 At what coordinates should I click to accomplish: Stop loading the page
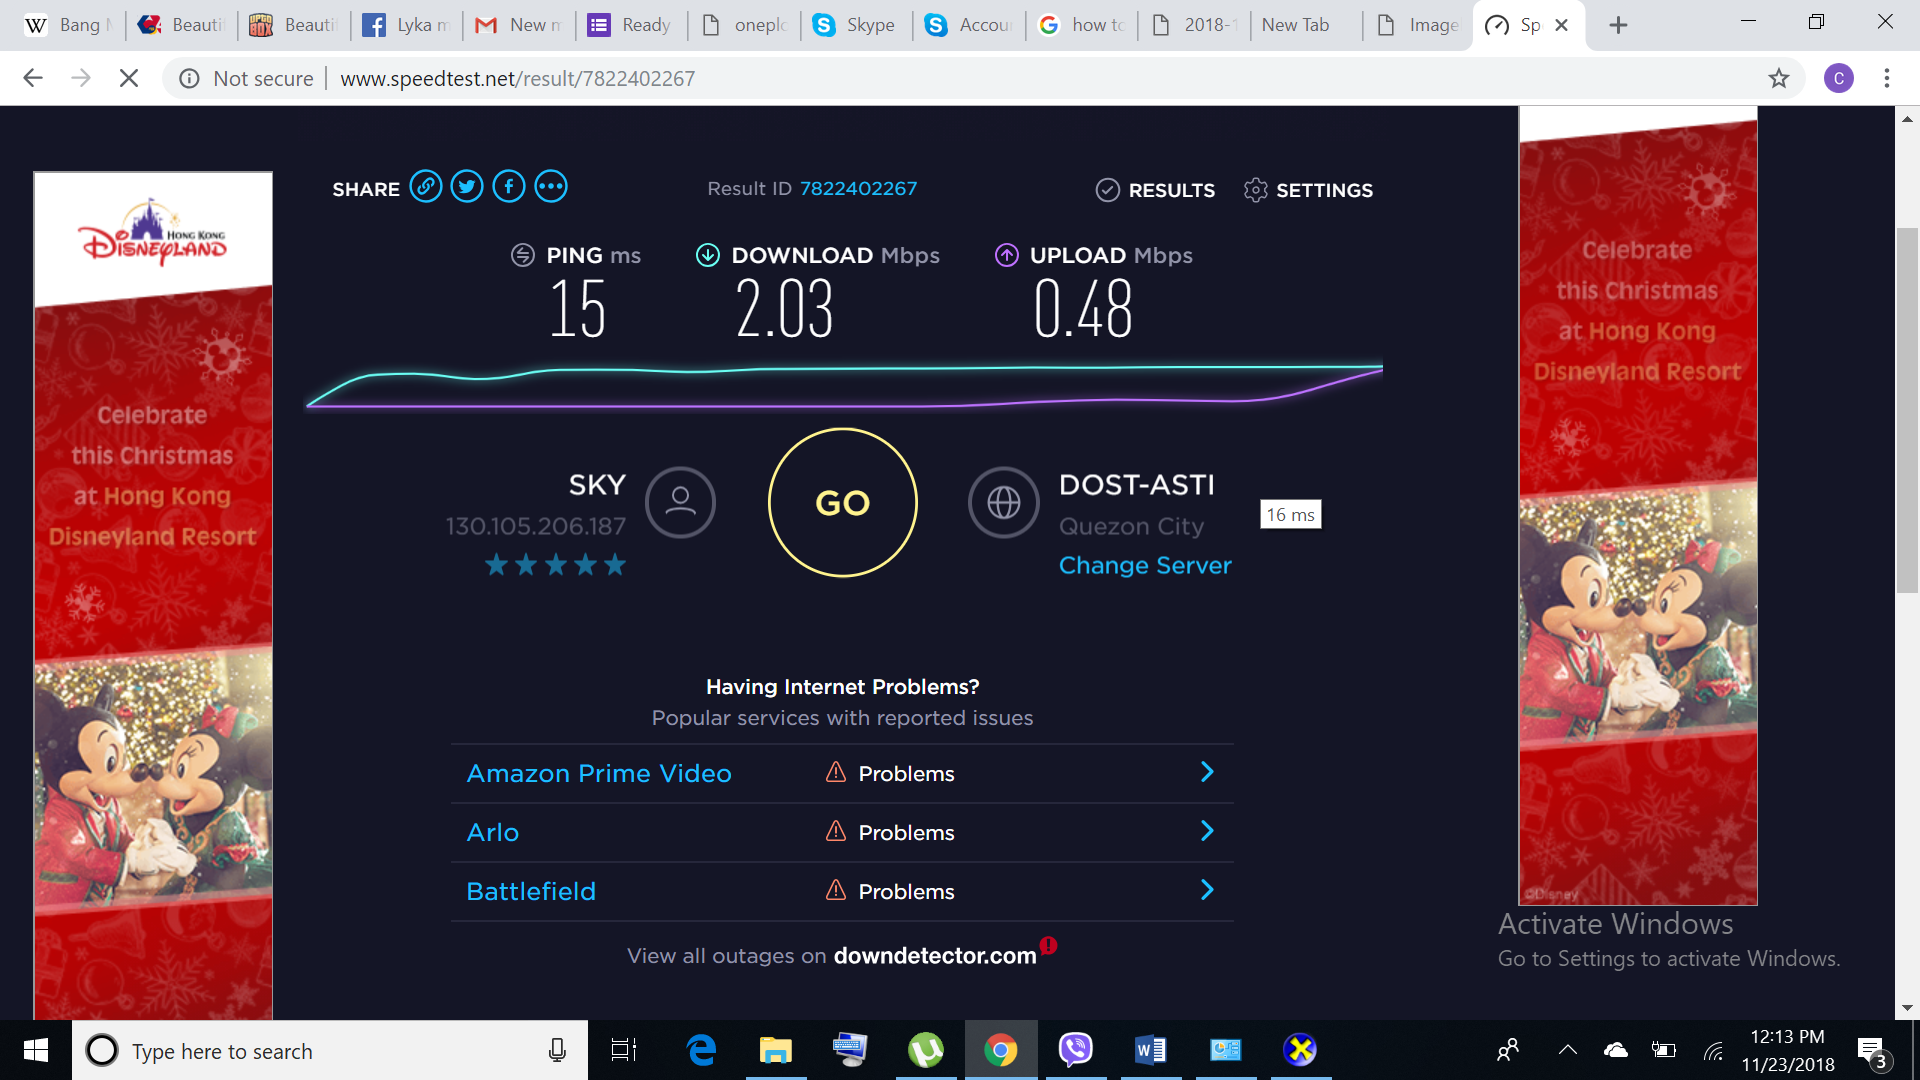(x=129, y=78)
